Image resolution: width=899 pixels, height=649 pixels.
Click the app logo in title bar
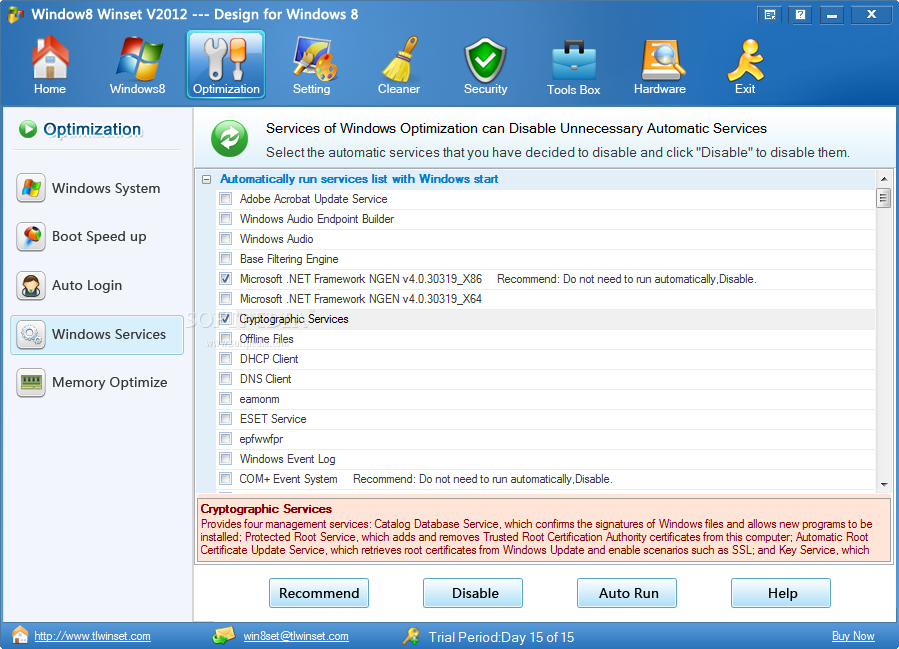pos(15,14)
